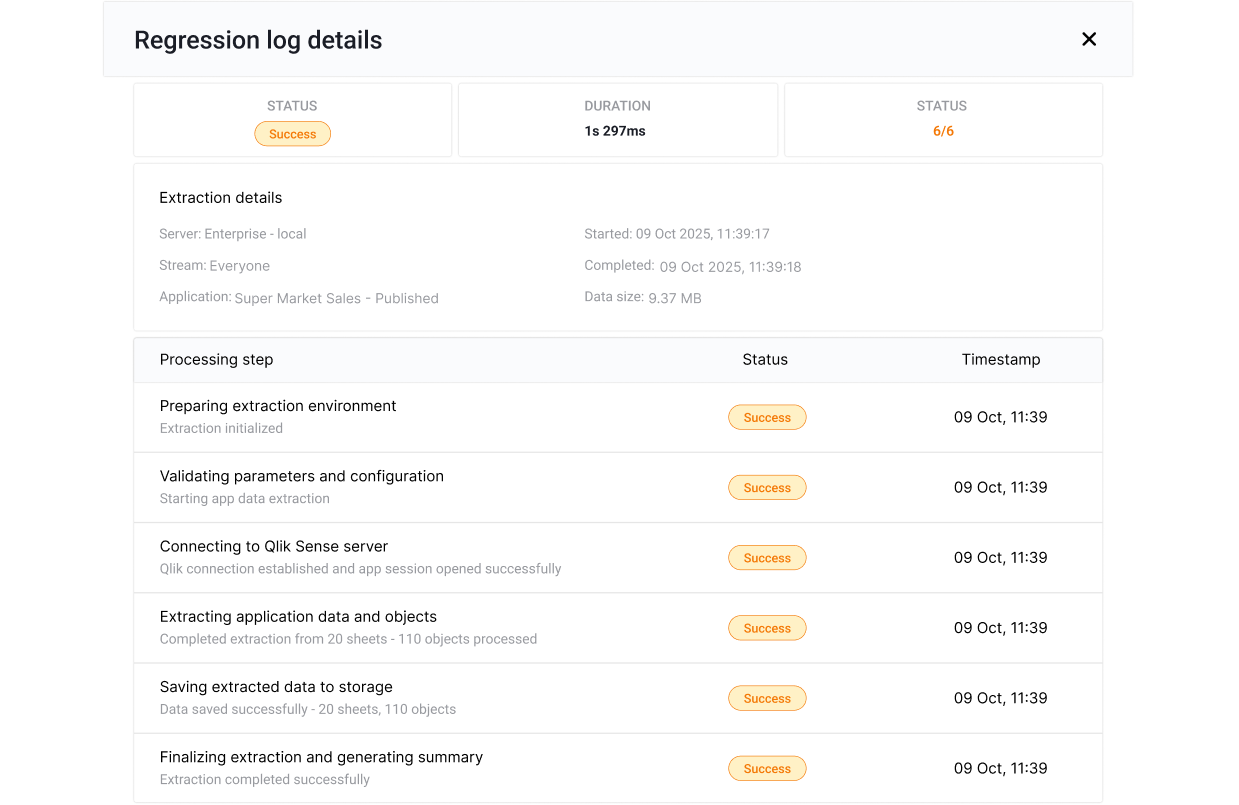Image resolution: width=1239 pixels, height=805 pixels.
Task: Click the Success badge for Preparing extraction environment
Action: click(x=767, y=417)
